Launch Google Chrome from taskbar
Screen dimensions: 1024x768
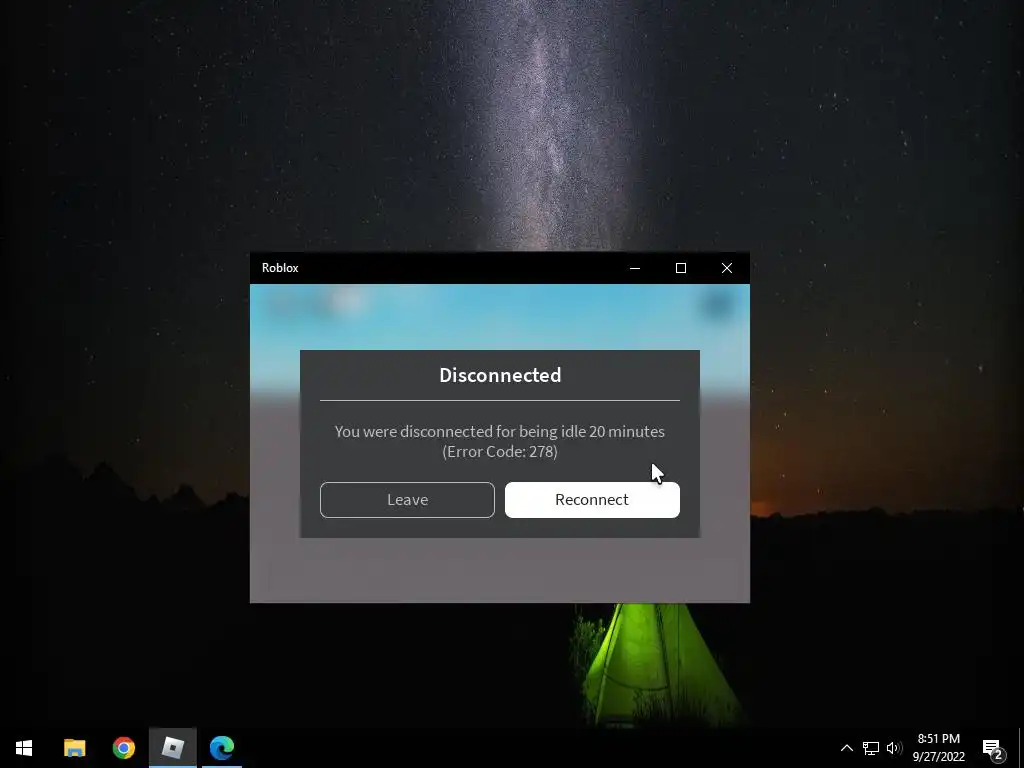pos(123,748)
